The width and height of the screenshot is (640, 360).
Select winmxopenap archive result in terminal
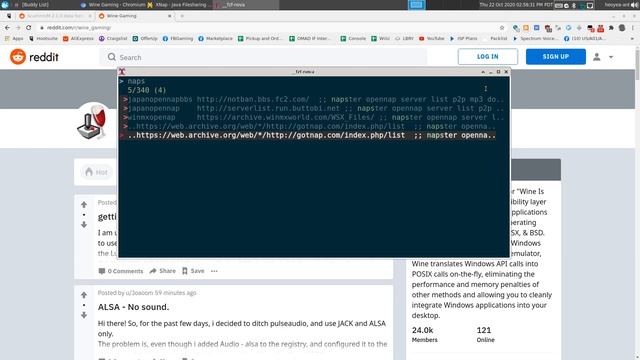(314, 117)
